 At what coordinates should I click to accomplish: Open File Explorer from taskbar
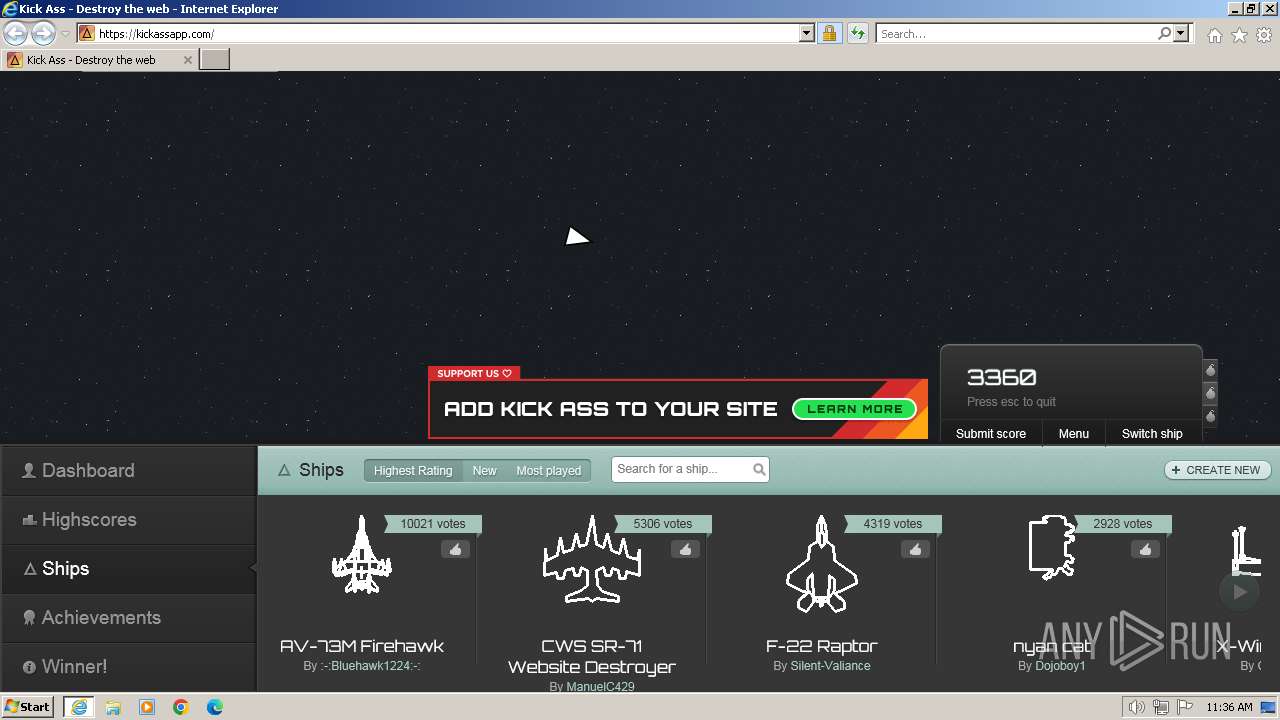click(x=113, y=707)
